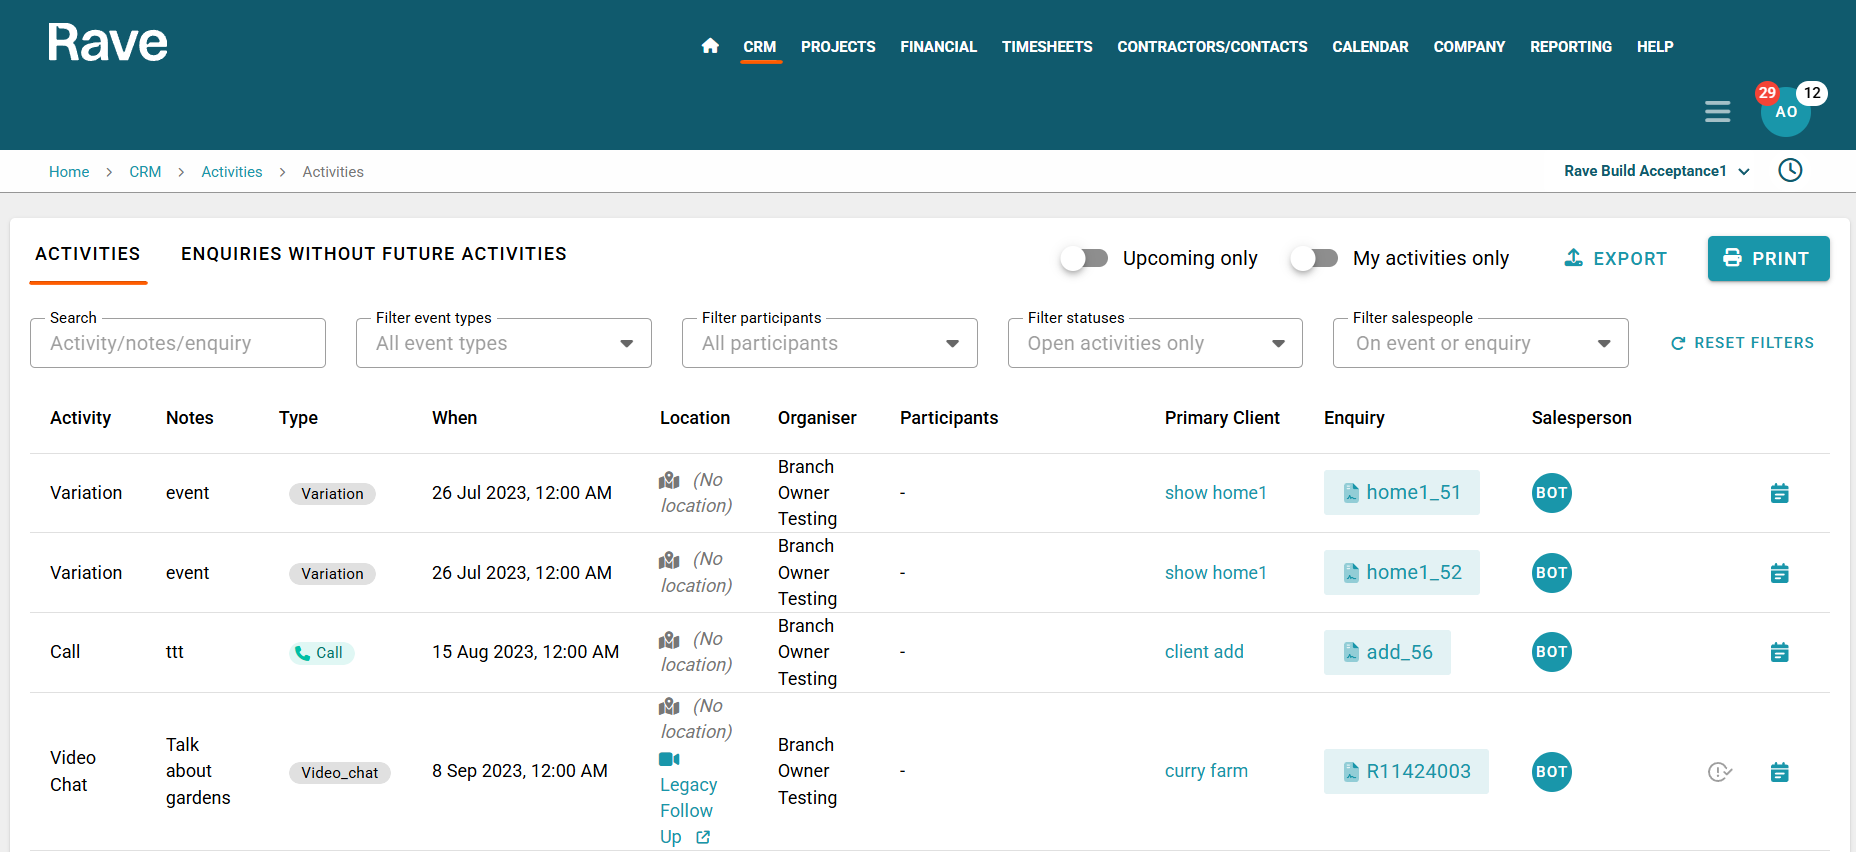Open the Projects menu

(837, 47)
